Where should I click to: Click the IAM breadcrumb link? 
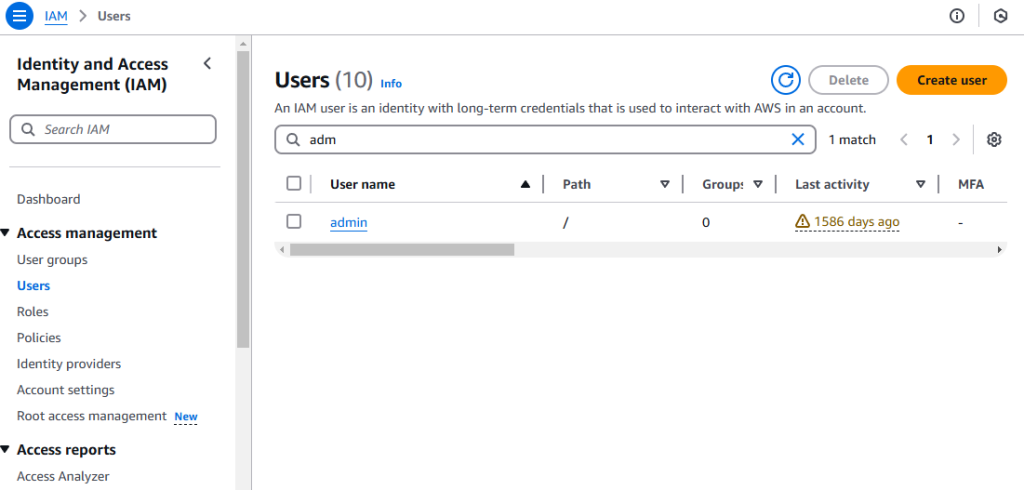[56, 16]
